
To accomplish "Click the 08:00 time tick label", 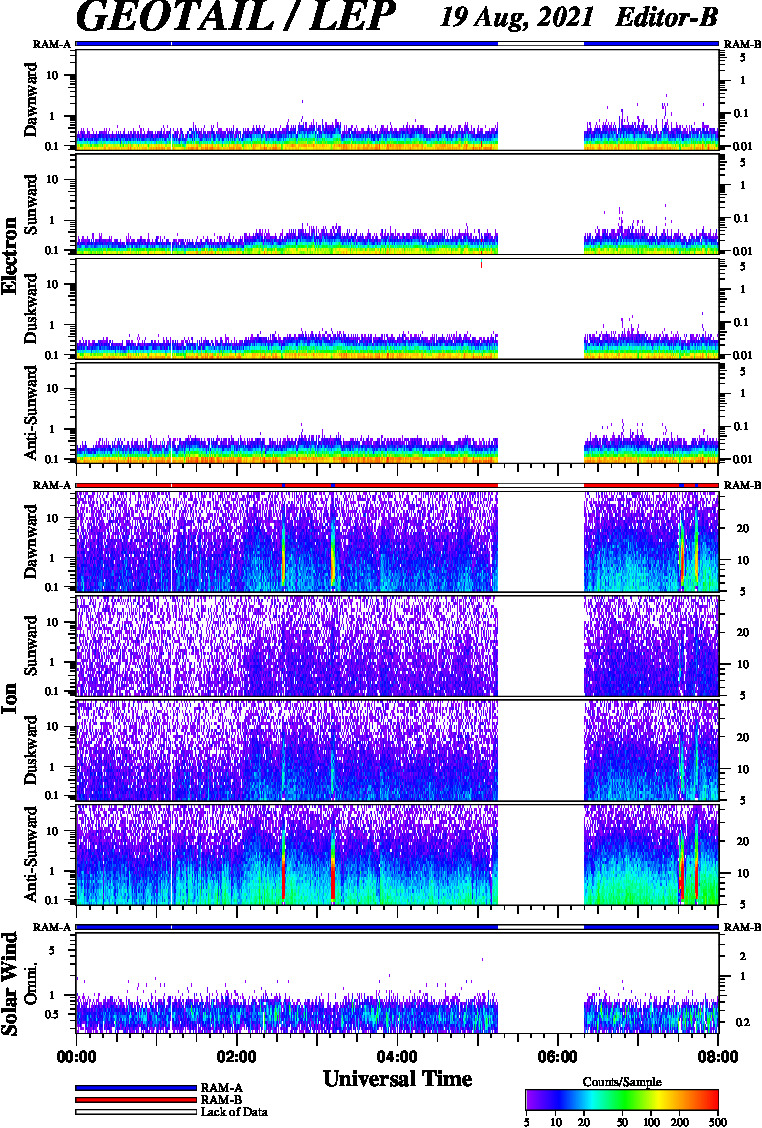I will click(717, 1057).
